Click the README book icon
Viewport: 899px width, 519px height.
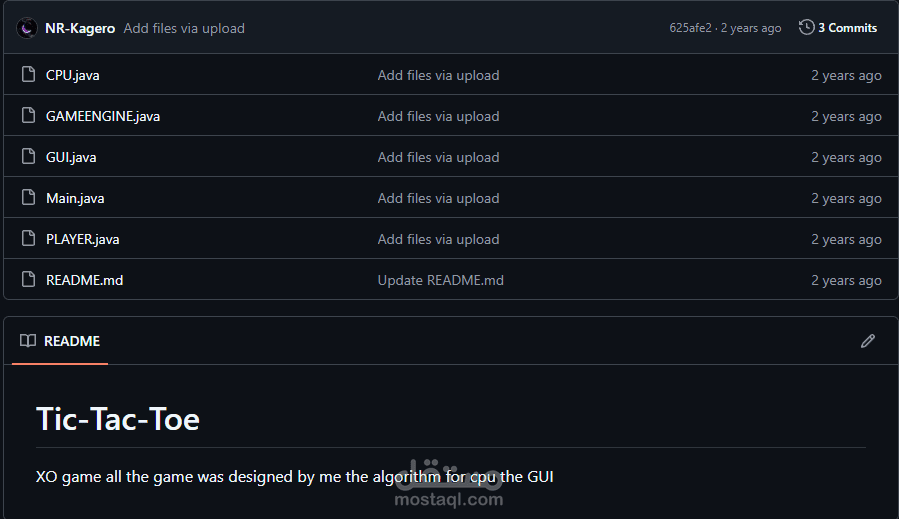coord(28,341)
